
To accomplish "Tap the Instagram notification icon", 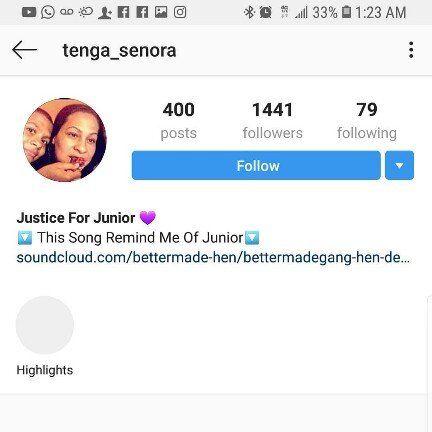I will 180,12.
